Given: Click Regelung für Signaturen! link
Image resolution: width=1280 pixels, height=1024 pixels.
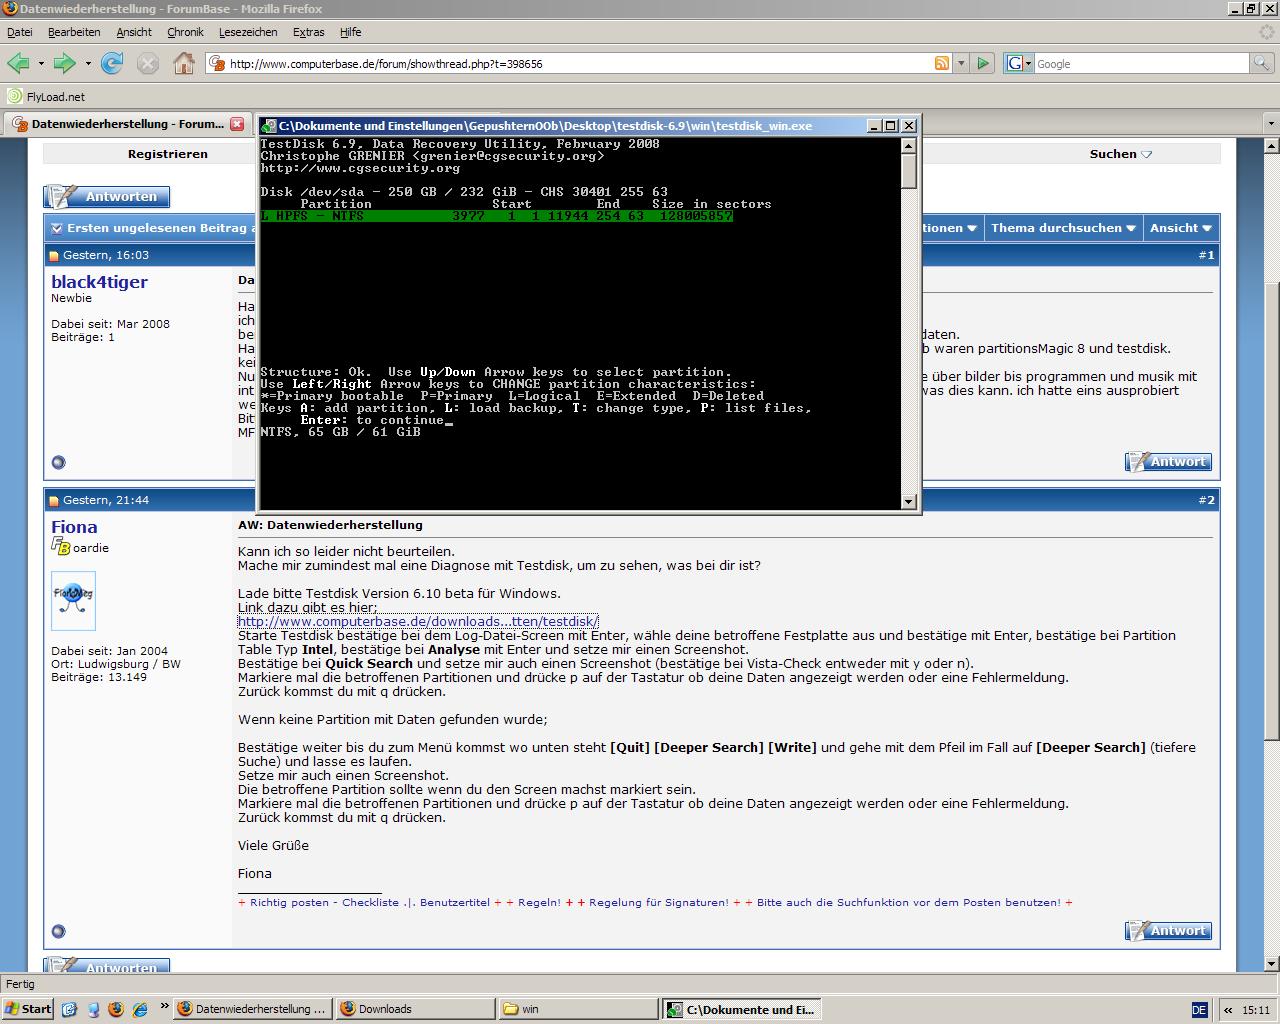Looking at the screenshot, I should [659, 902].
